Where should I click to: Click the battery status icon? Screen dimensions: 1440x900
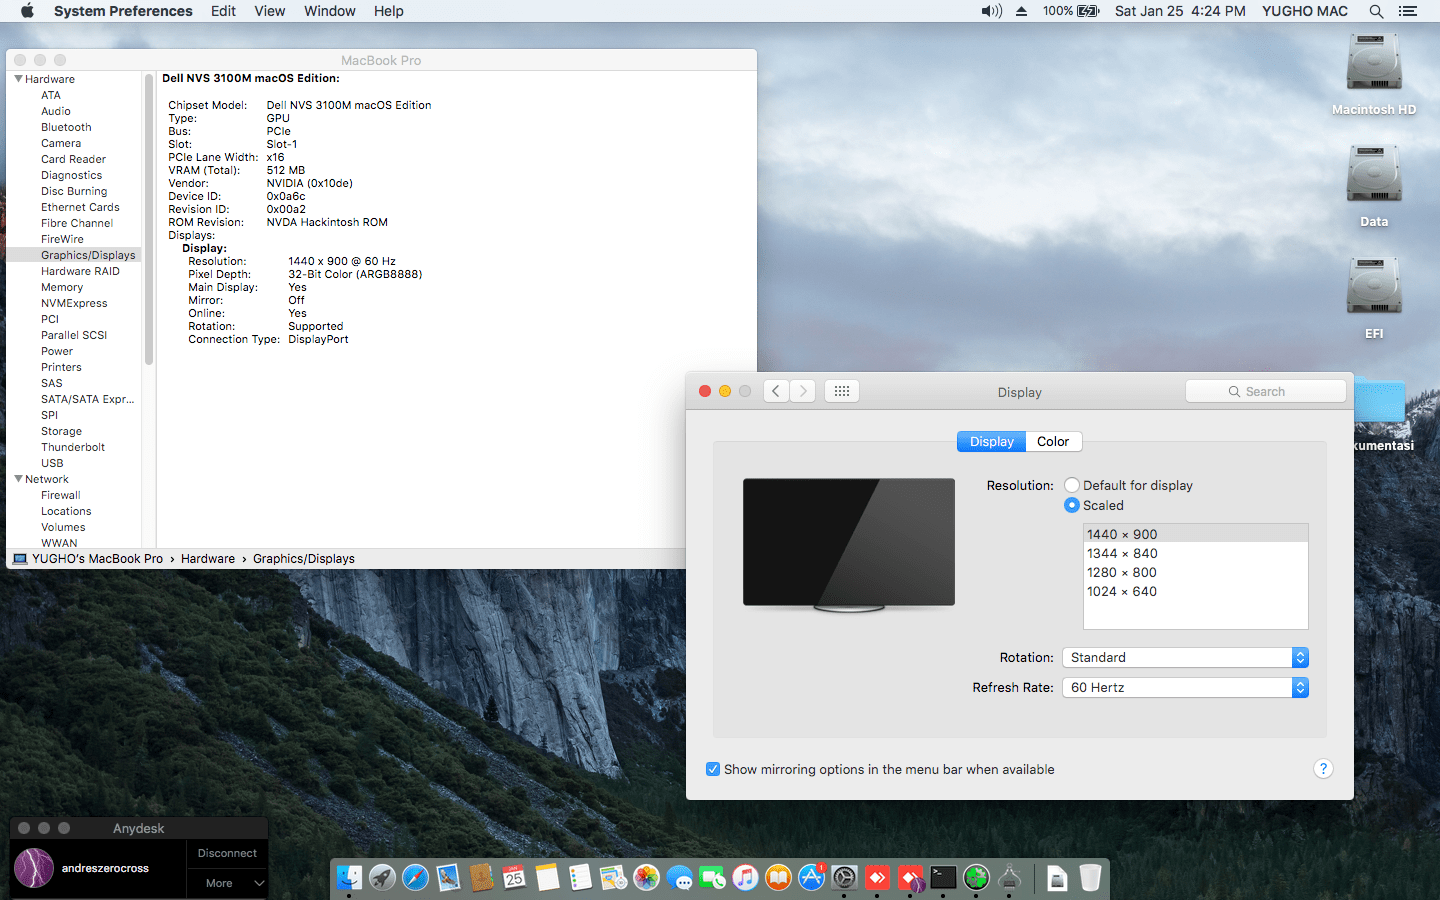tap(1088, 11)
